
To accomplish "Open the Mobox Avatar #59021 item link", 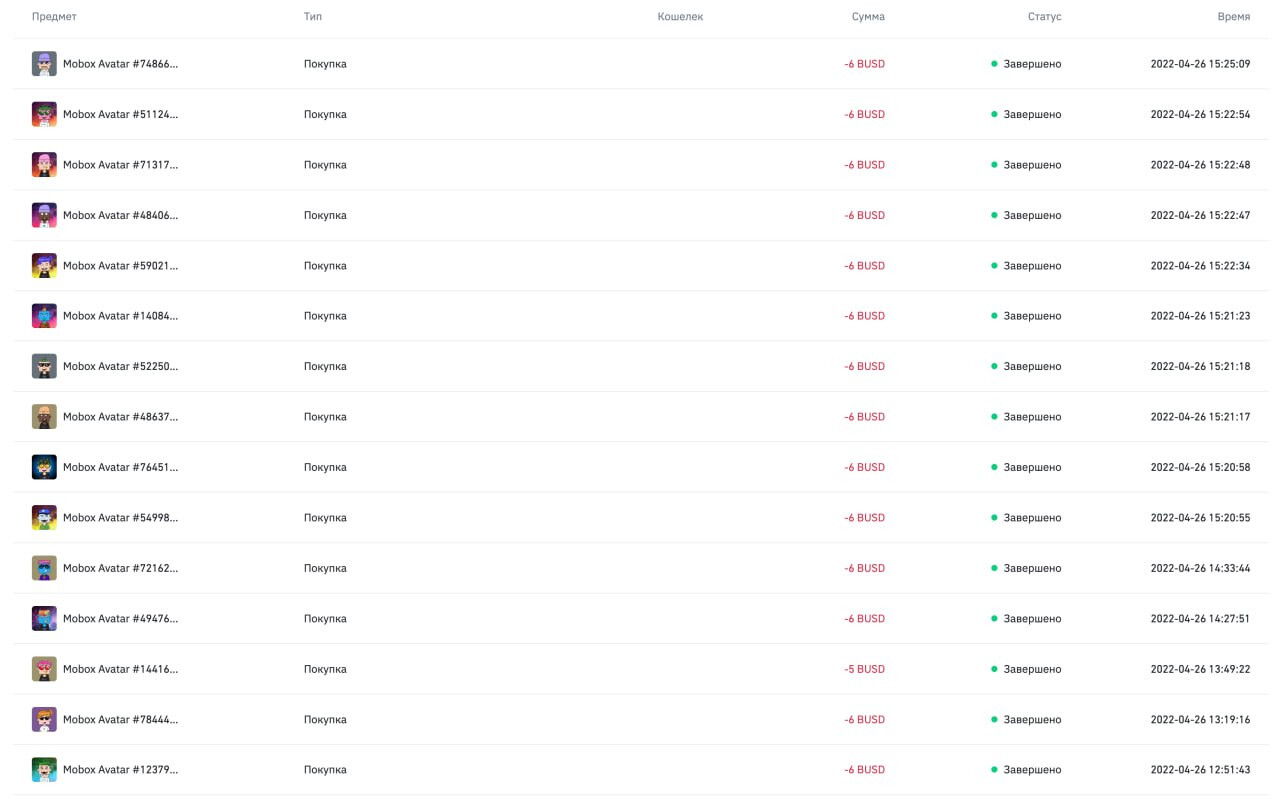I will (120, 266).
